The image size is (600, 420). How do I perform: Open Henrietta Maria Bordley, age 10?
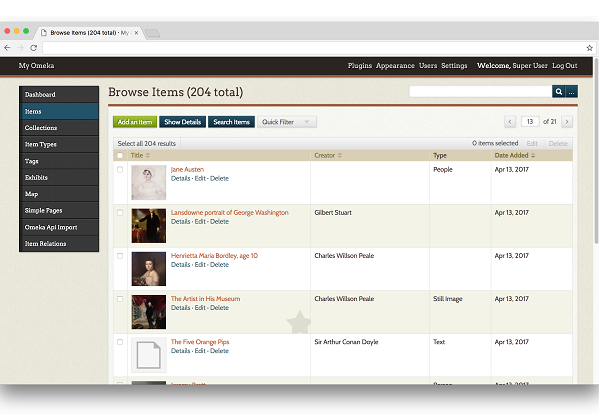coord(214,256)
